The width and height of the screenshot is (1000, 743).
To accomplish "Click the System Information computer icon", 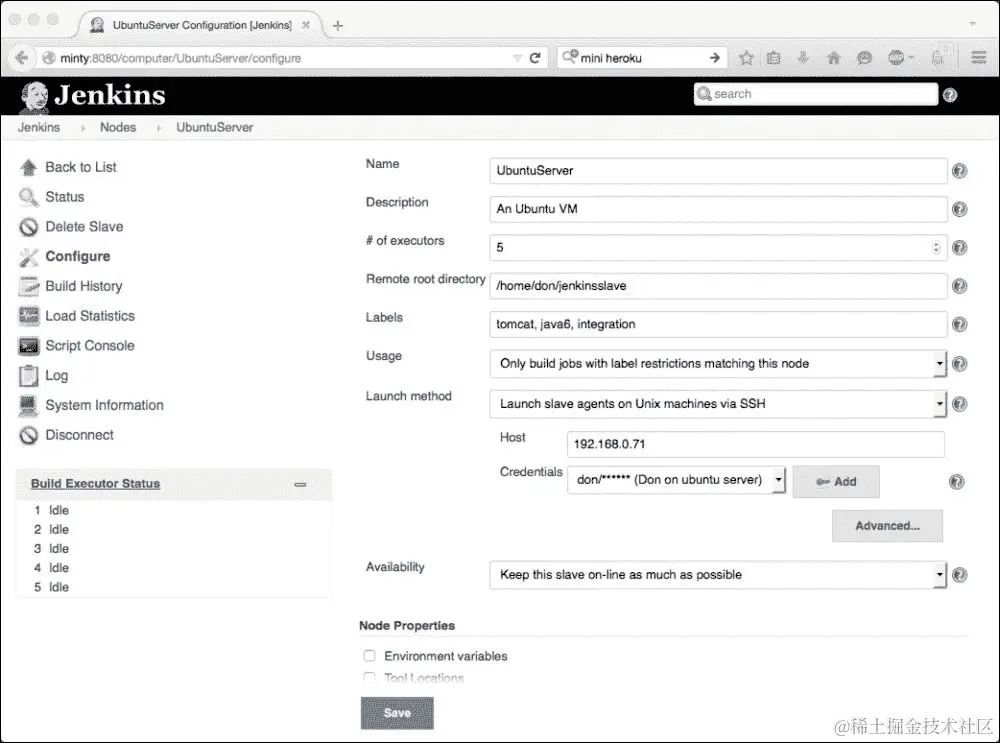I will pos(29,405).
